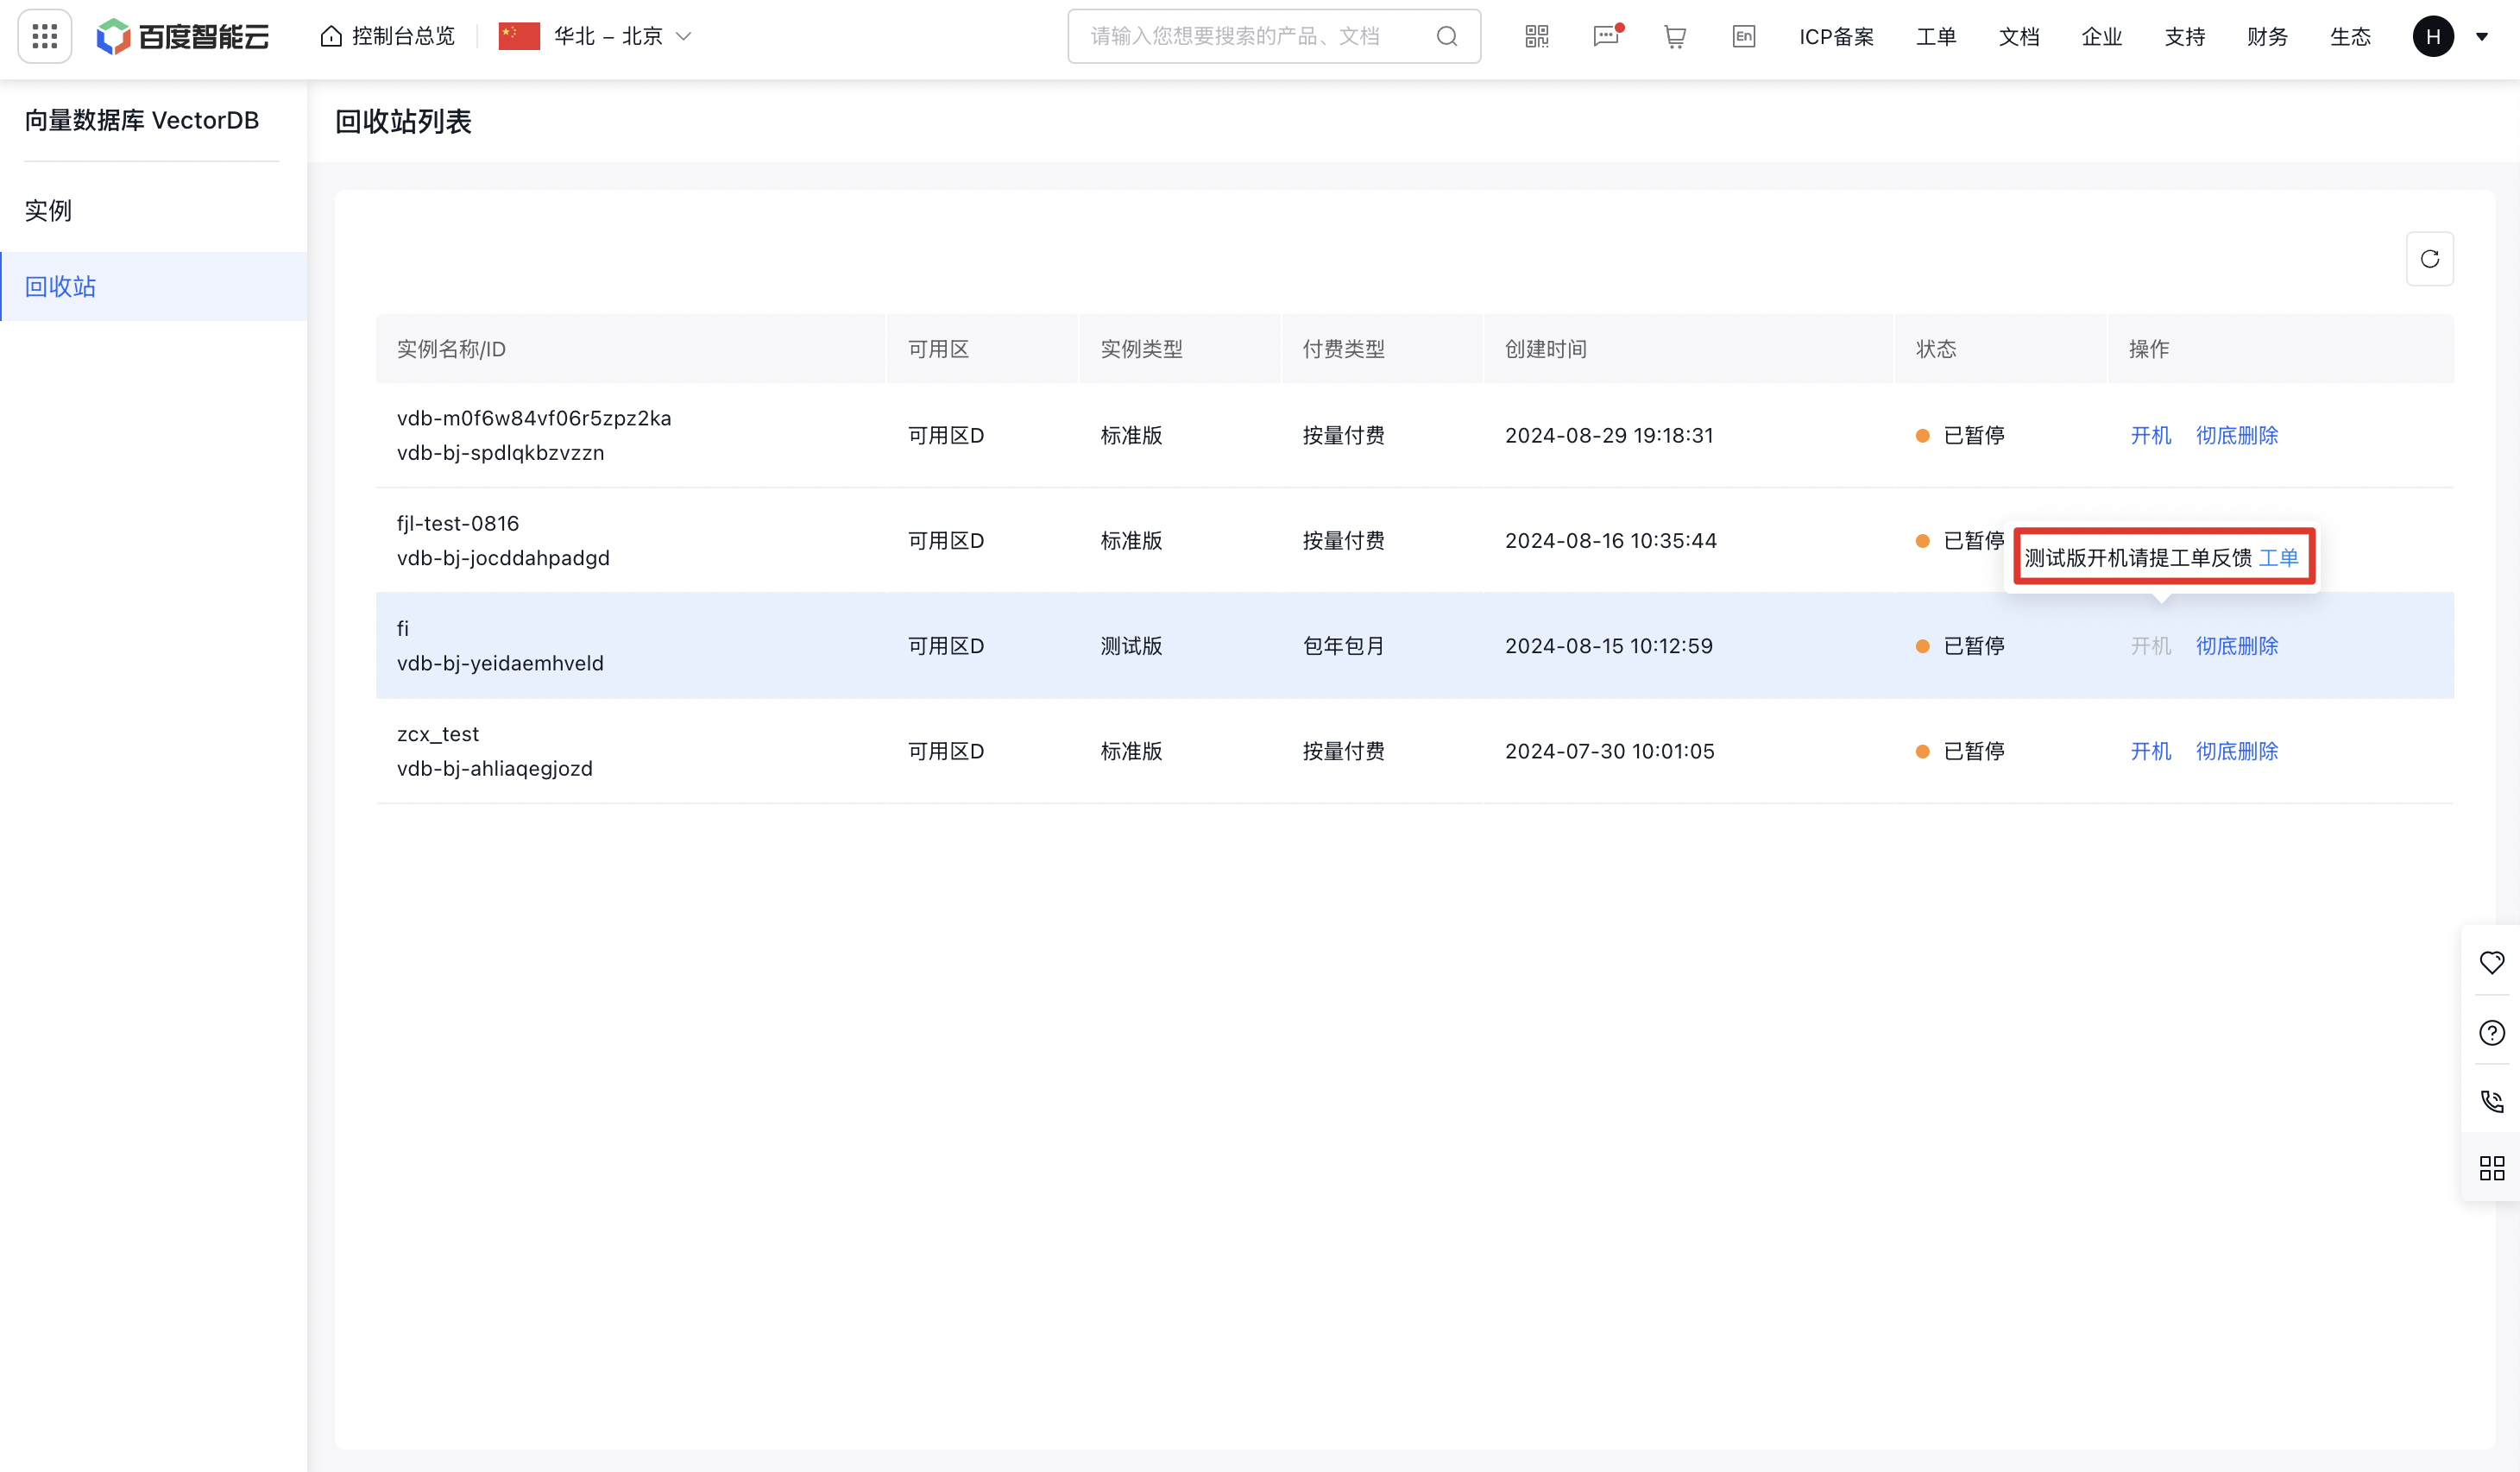
Task: Open the messages notification icon
Action: coord(1606,37)
